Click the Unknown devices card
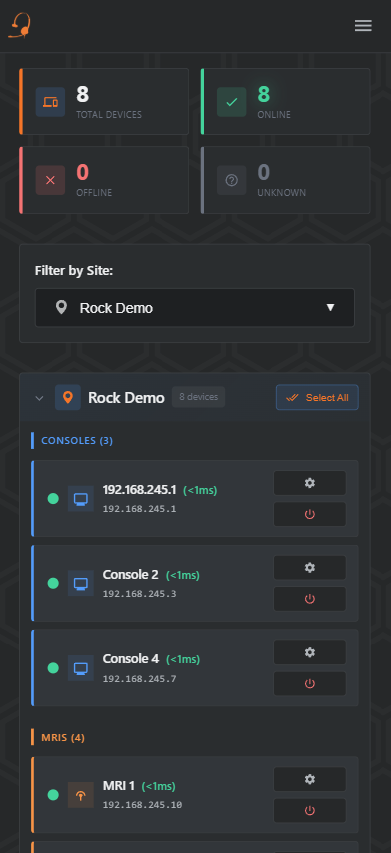The width and height of the screenshot is (391, 853). (x=286, y=180)
